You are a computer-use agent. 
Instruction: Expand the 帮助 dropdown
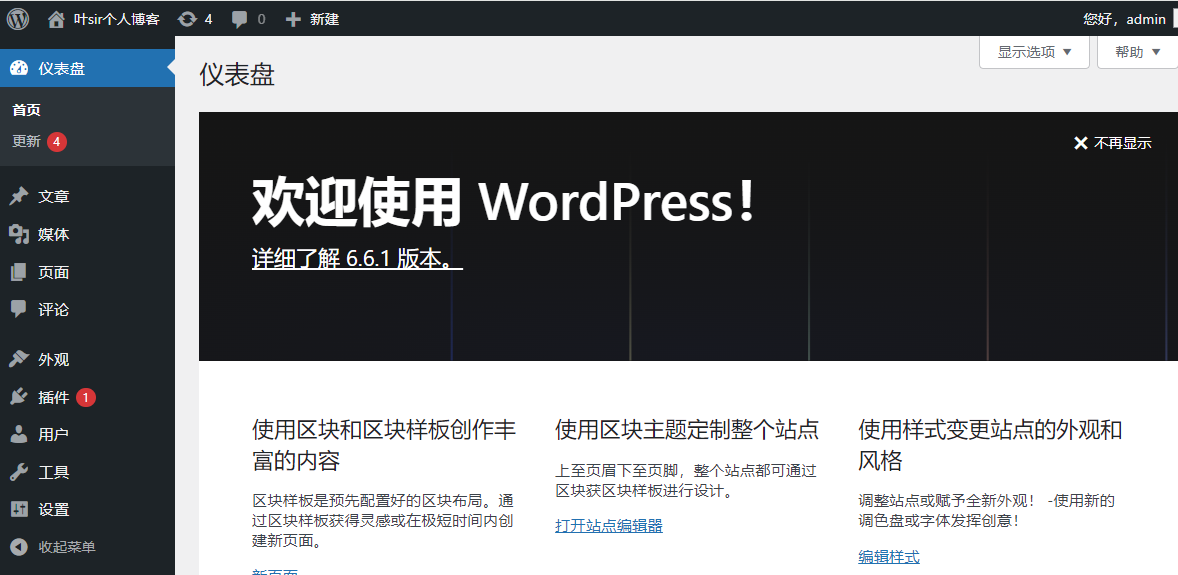coord(1137,52)
